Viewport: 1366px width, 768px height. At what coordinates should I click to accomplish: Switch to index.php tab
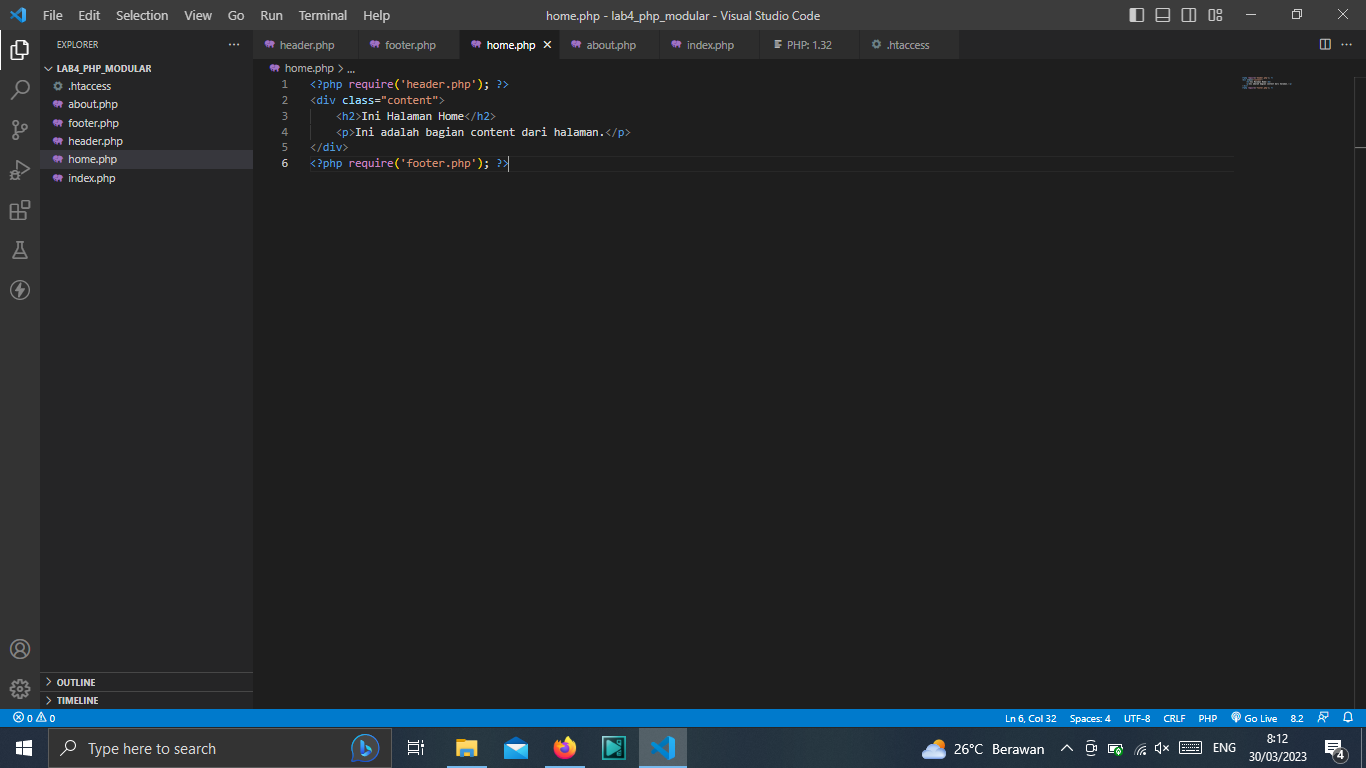(x=709, y=45)
